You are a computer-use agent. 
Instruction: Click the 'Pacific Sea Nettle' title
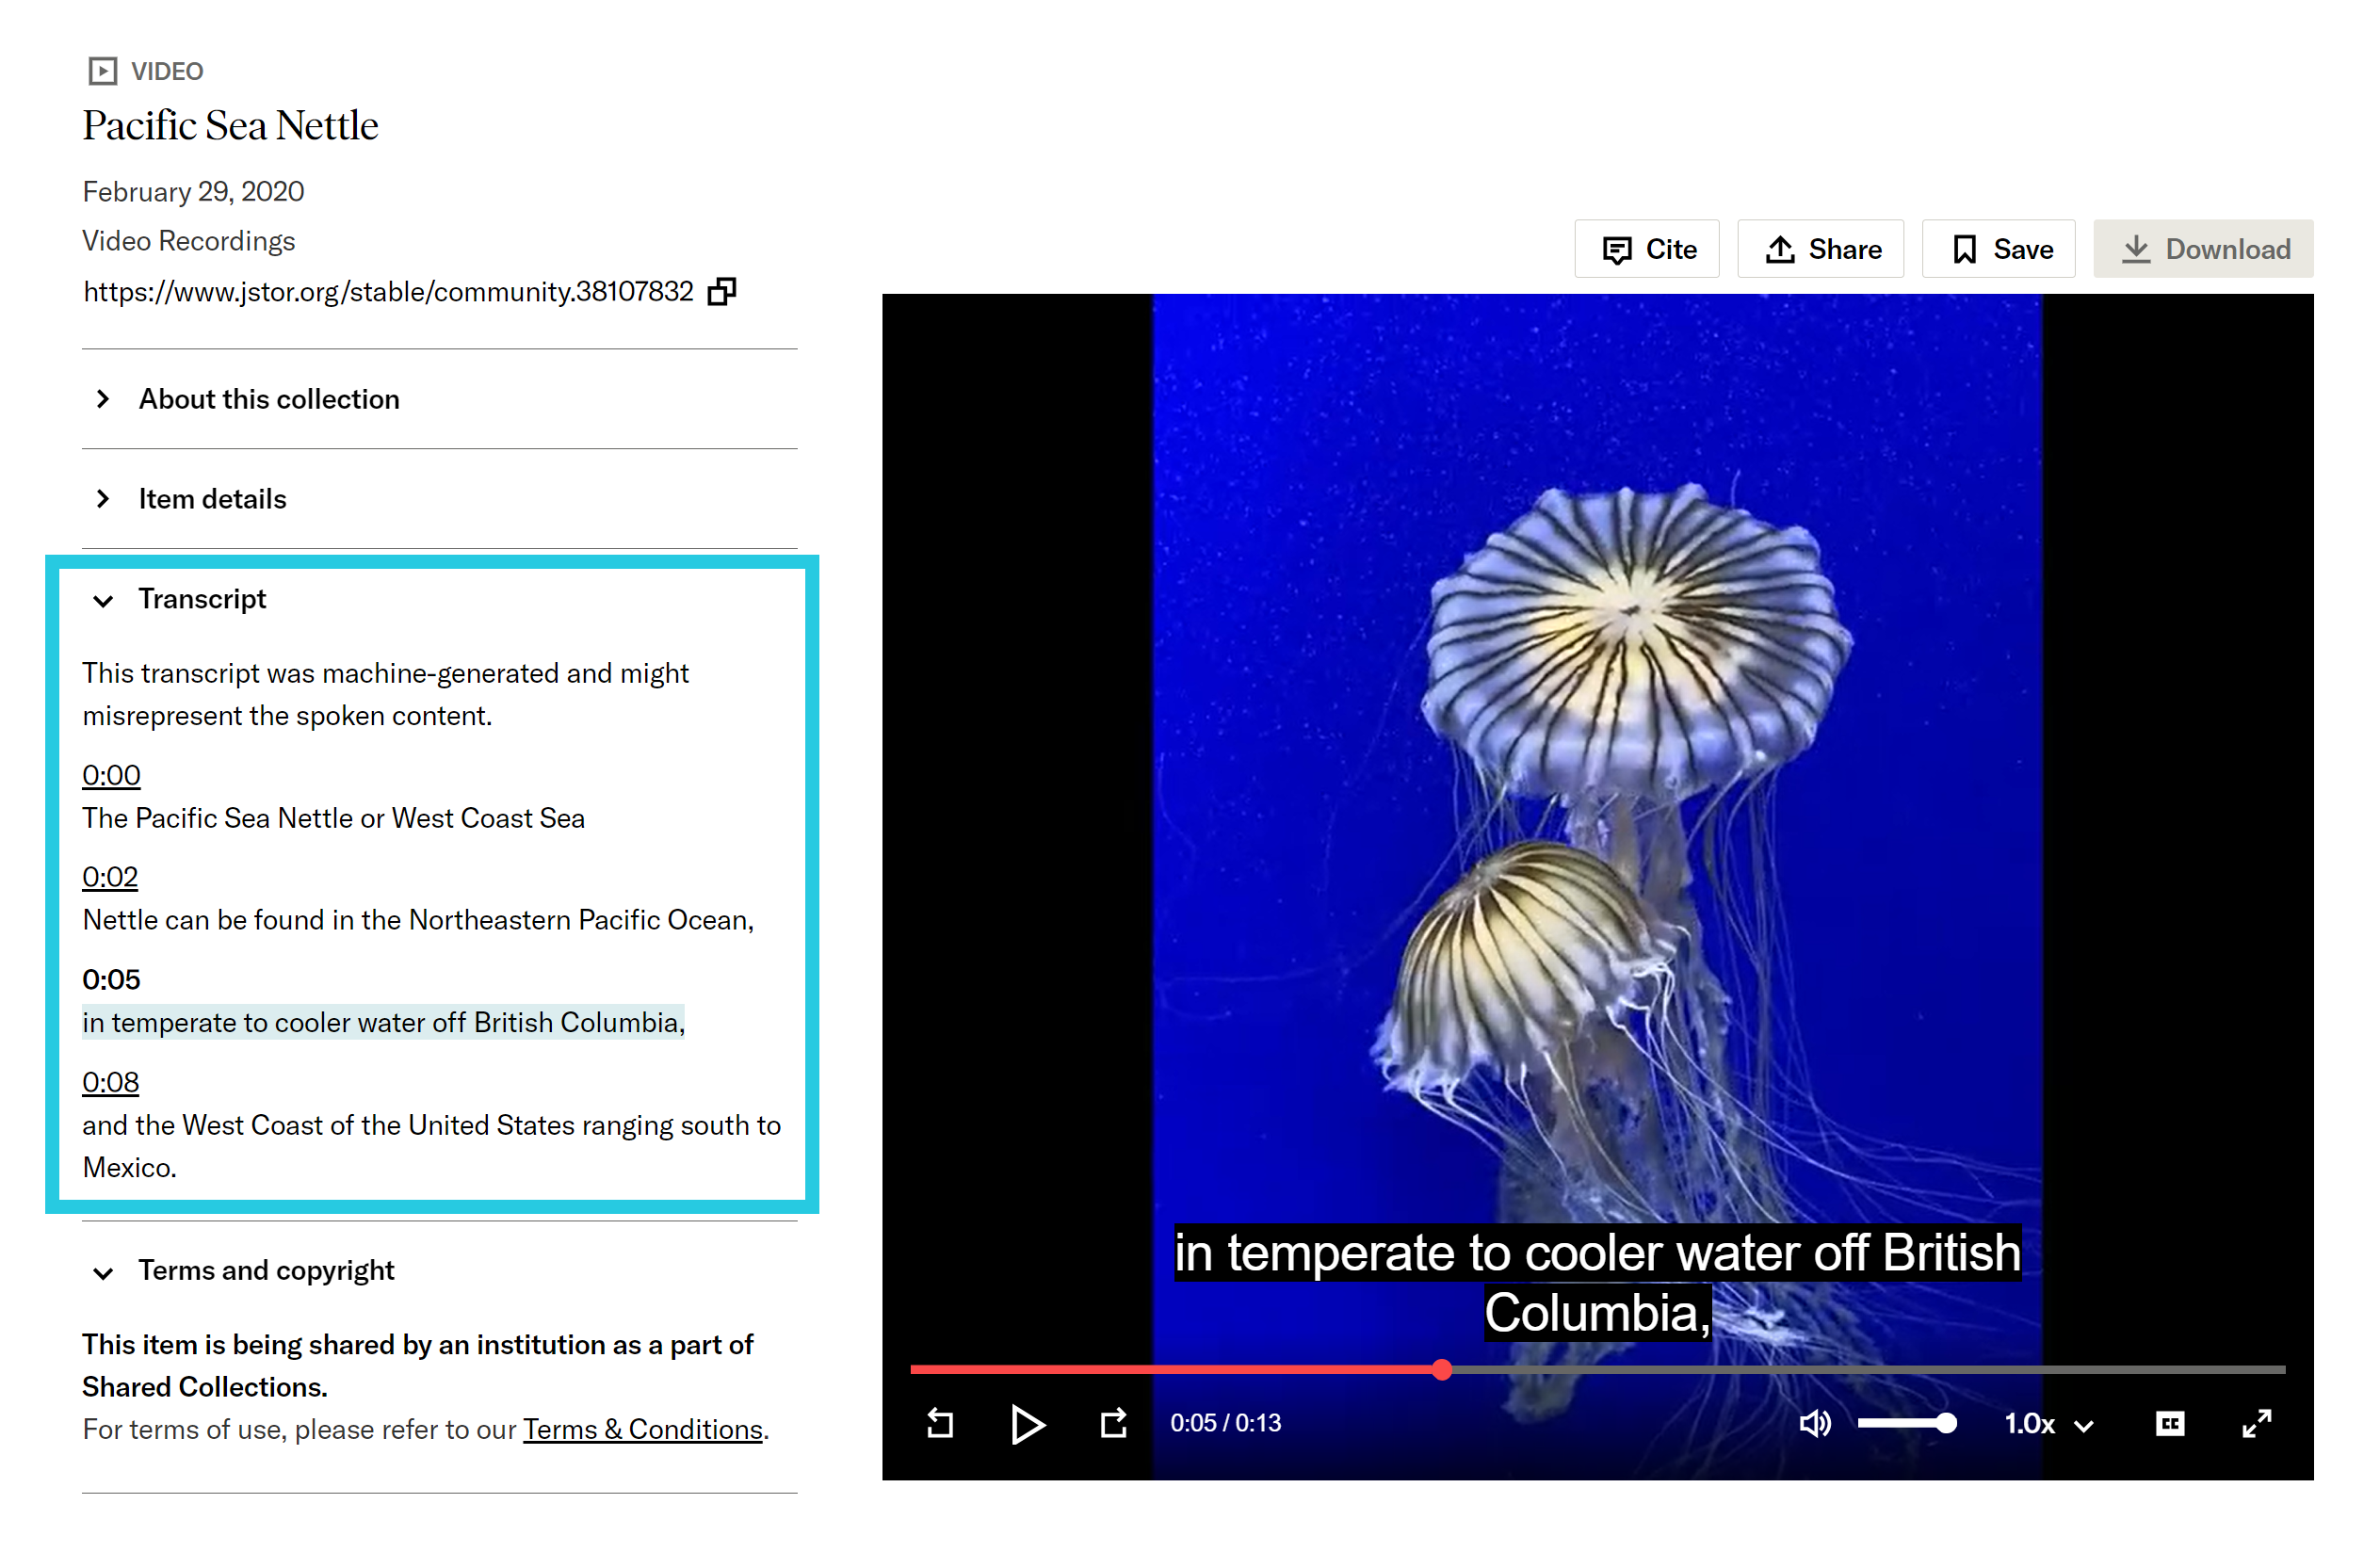(230, 125)
